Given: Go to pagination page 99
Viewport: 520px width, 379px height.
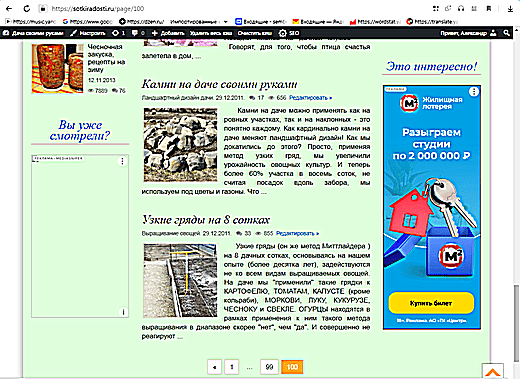Looking at the screenshot, I should pyautogui.click(x=269, y=367).
